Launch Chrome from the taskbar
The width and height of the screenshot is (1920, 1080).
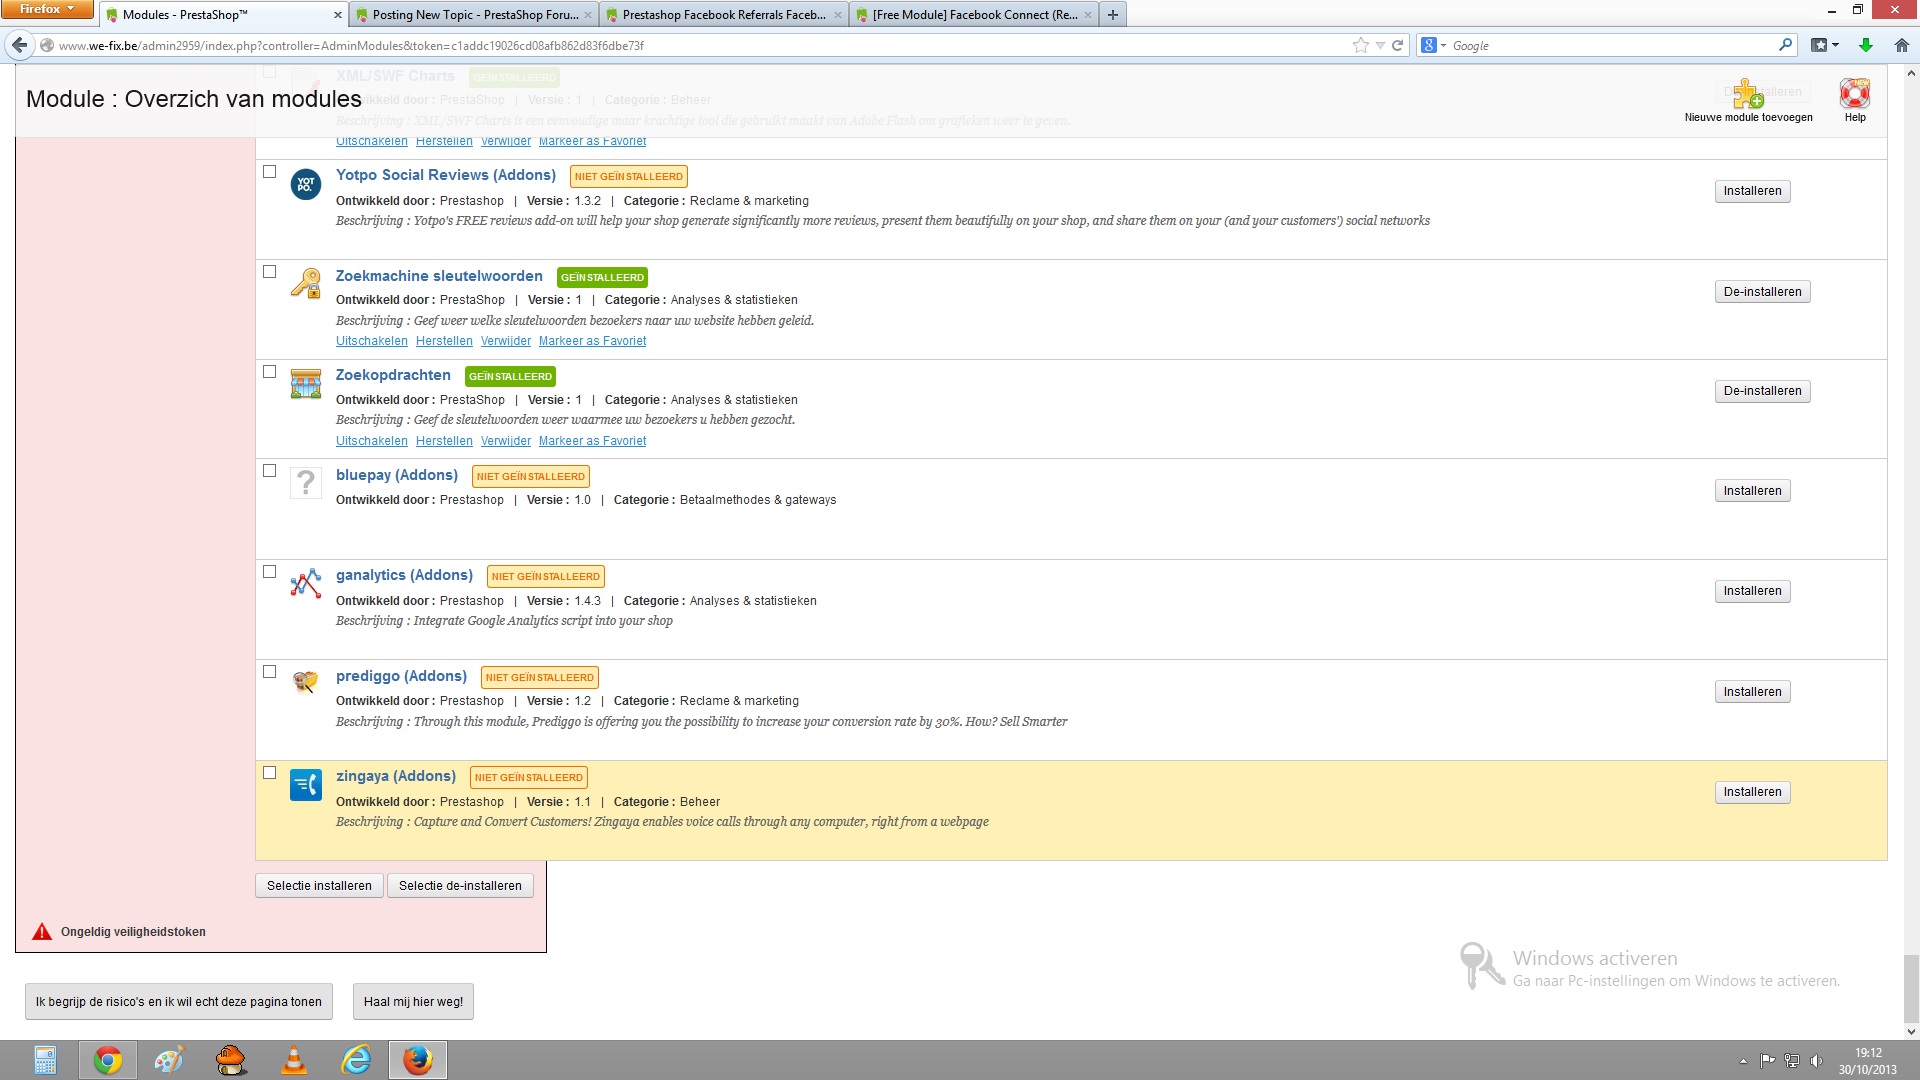tap(108, 1060)
